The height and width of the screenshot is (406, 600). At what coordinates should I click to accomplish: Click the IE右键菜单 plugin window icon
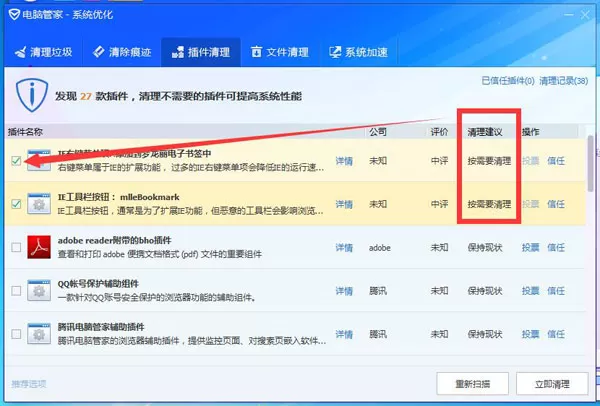(39, 160)
